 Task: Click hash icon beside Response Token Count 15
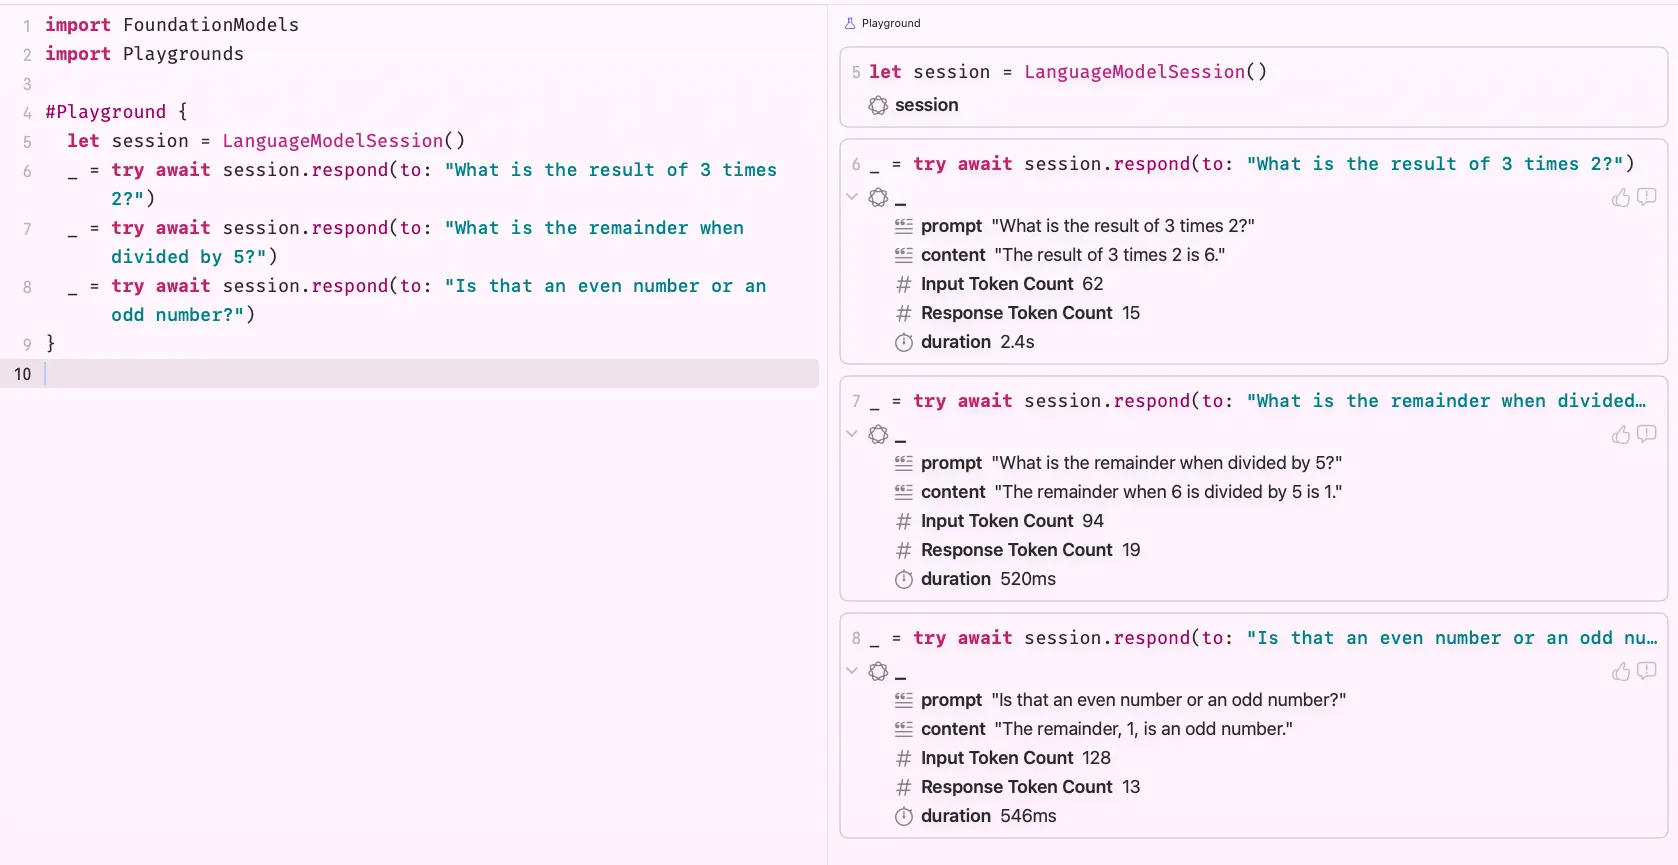pos(904,313)
